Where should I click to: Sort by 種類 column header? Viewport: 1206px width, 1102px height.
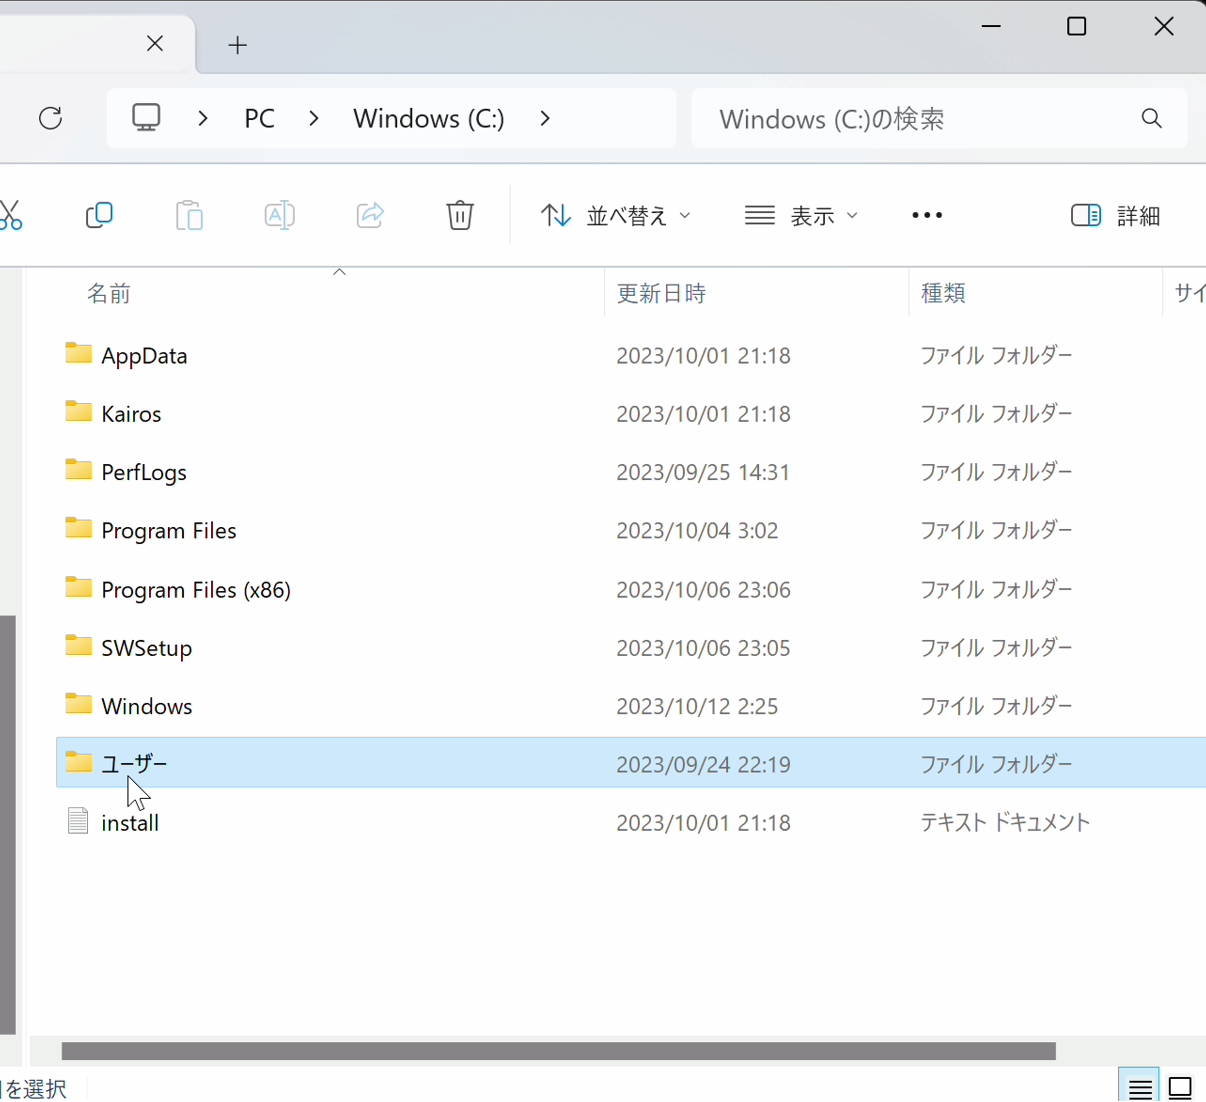pyautogui.click(x=943, y=293)
